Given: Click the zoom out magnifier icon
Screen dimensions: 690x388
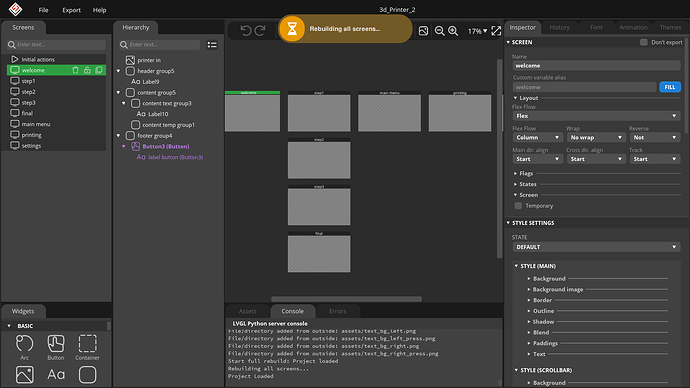Looking at the screenshot, I should [x=439, y=31].
